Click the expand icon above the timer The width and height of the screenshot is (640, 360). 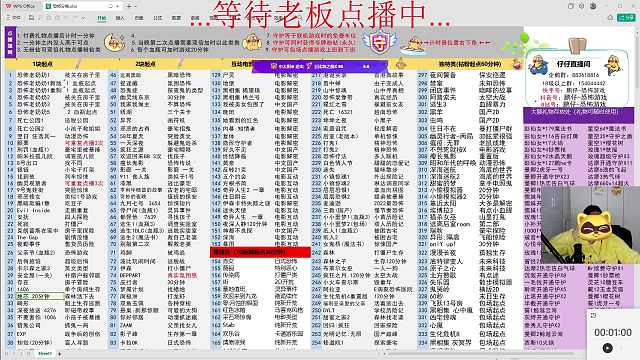tap(593, 316)
